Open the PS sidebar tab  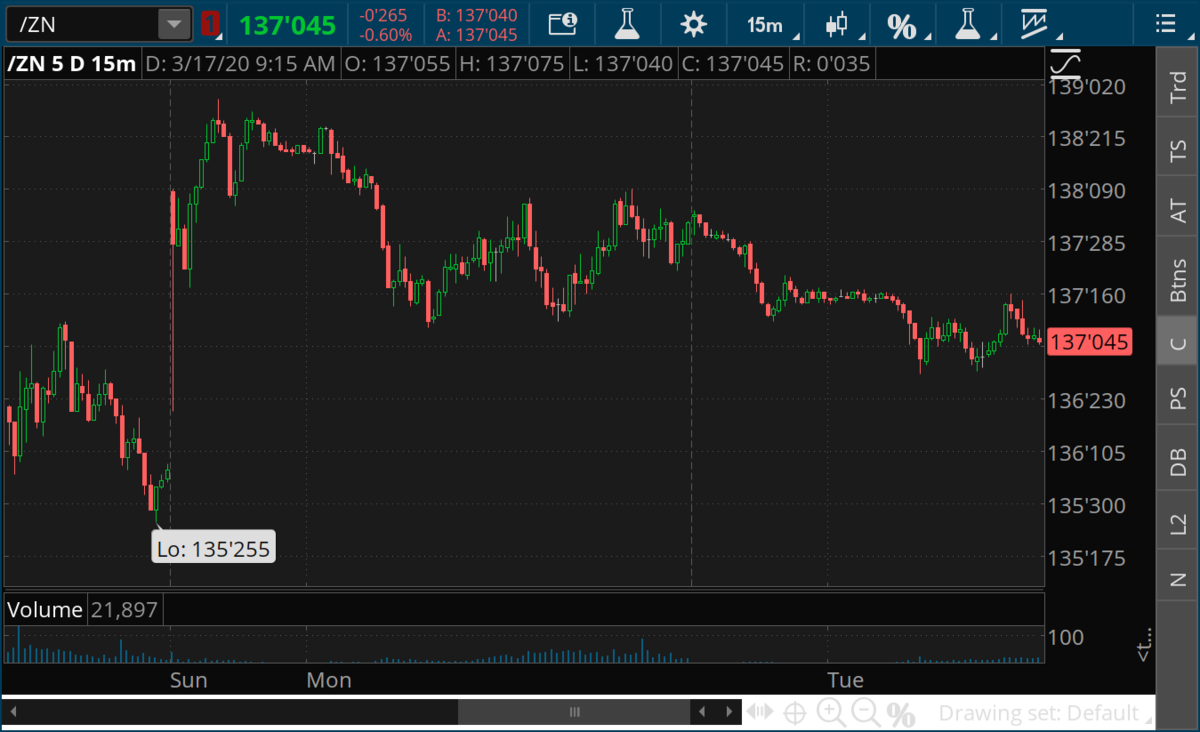1178,399
